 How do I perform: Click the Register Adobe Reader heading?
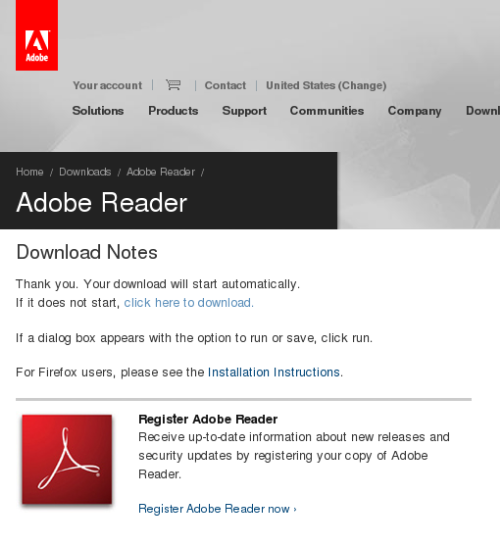[x=208, y=419]
